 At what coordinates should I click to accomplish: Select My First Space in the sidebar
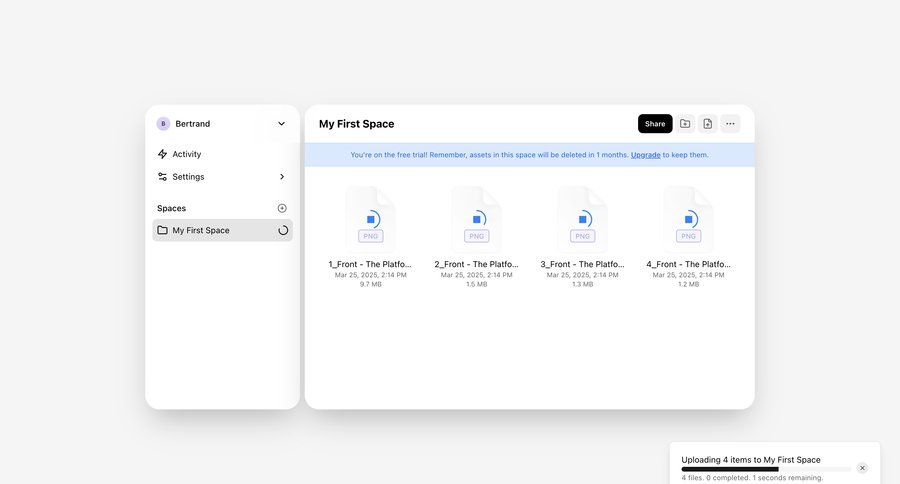tap(201, 230)
